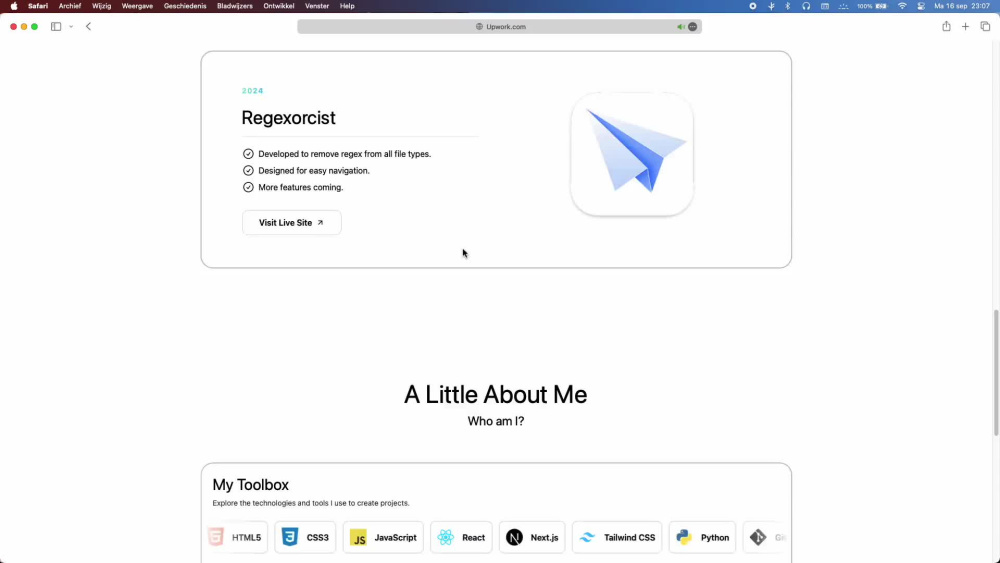Click the 2024 year label
Viewport: 1000px width, 563px height.
point(253,91)
